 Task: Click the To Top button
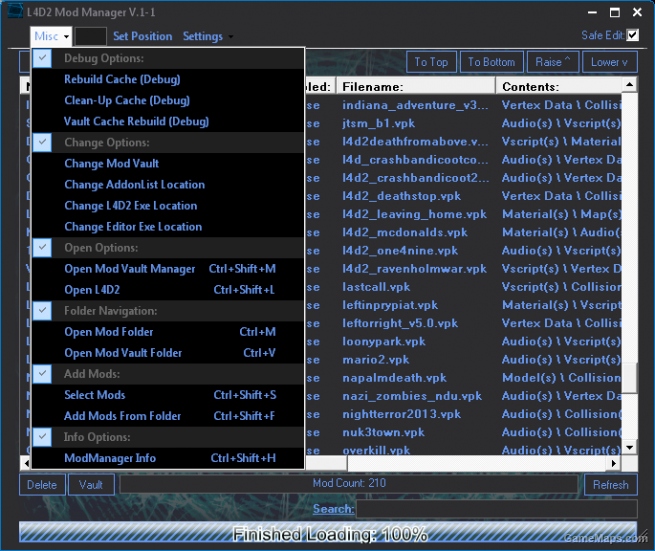tap(431, 62)
